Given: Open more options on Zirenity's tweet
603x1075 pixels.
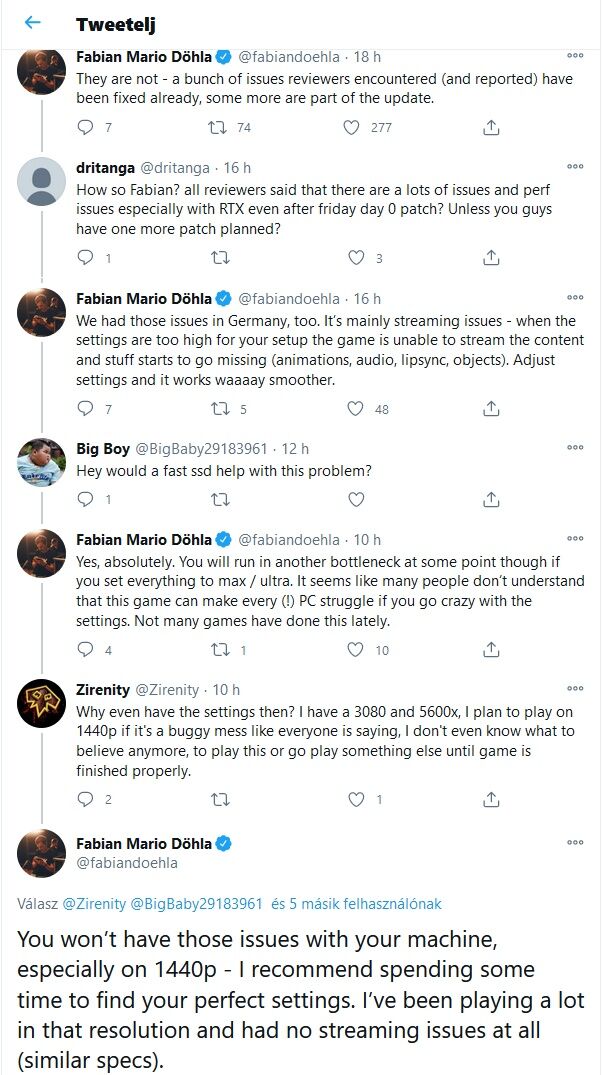Looking at the screenshot, I should [575, 688].
